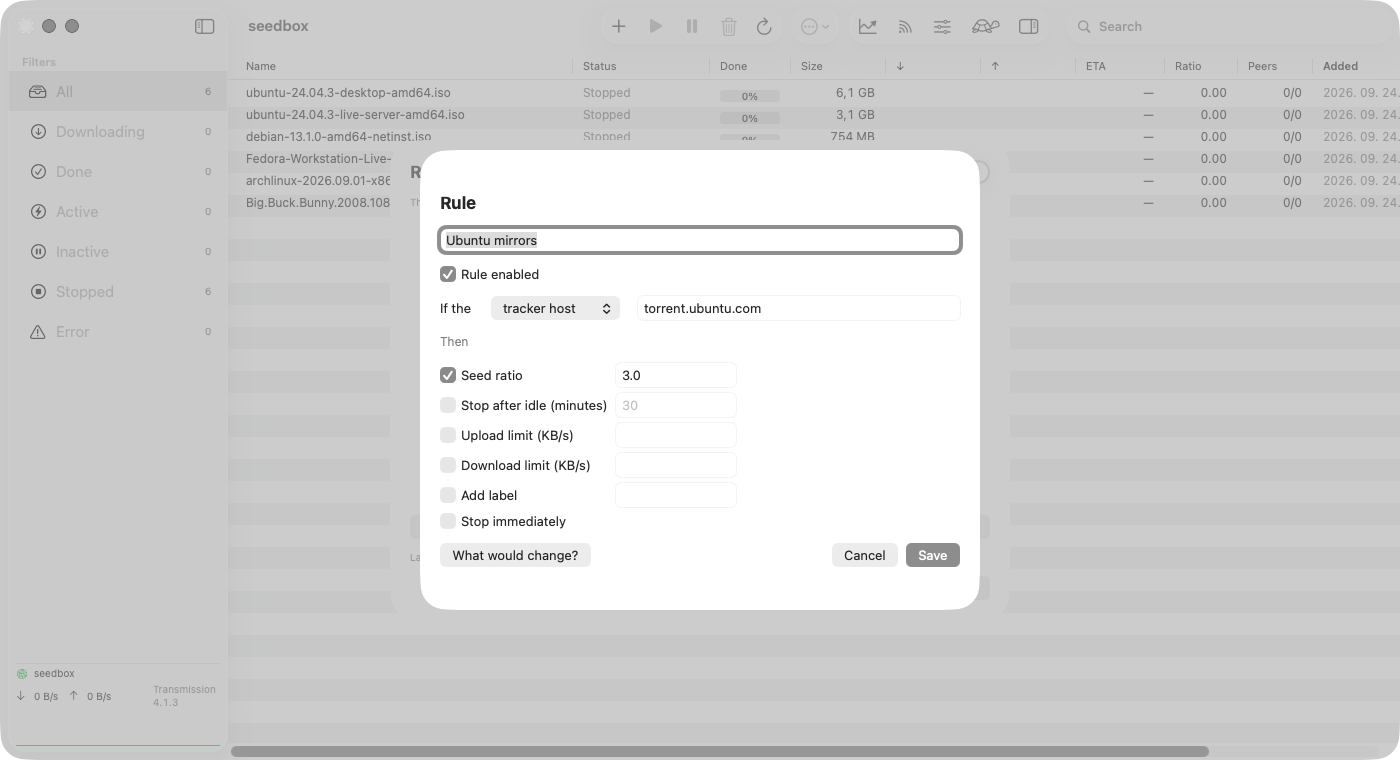
Task: Open the ellipsis more actions menu
Action: point(815,27)
